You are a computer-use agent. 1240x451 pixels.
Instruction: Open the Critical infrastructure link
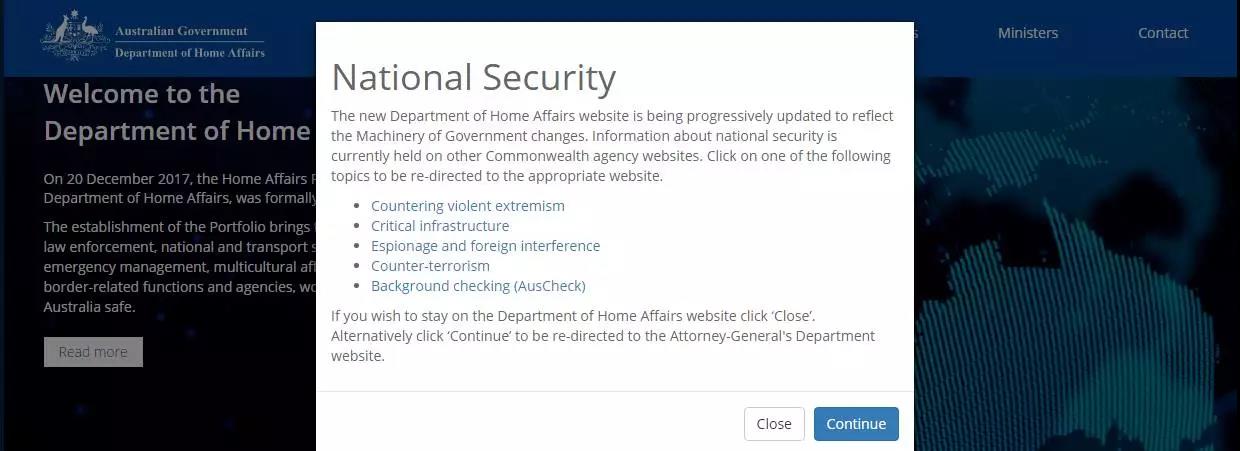[x=440, y=226]
